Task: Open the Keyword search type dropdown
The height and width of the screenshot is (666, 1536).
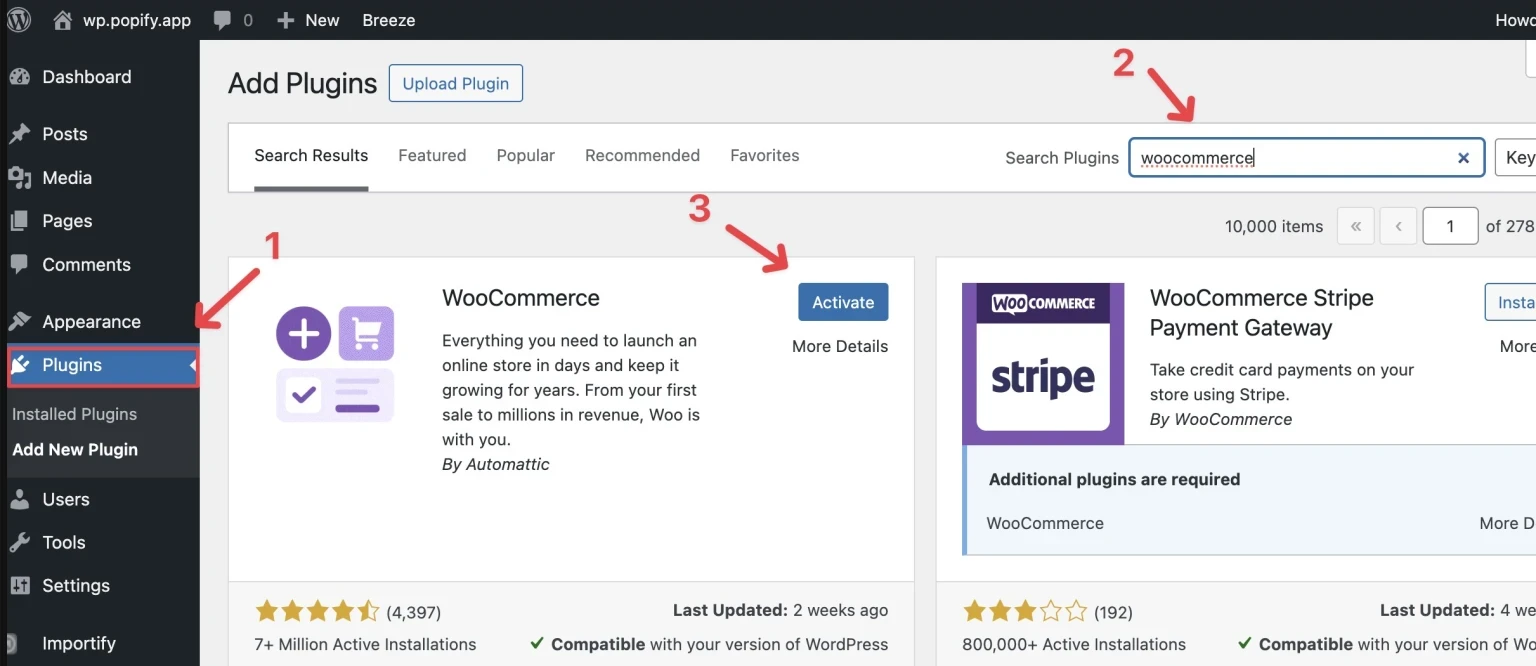Action: (1516, 158)
